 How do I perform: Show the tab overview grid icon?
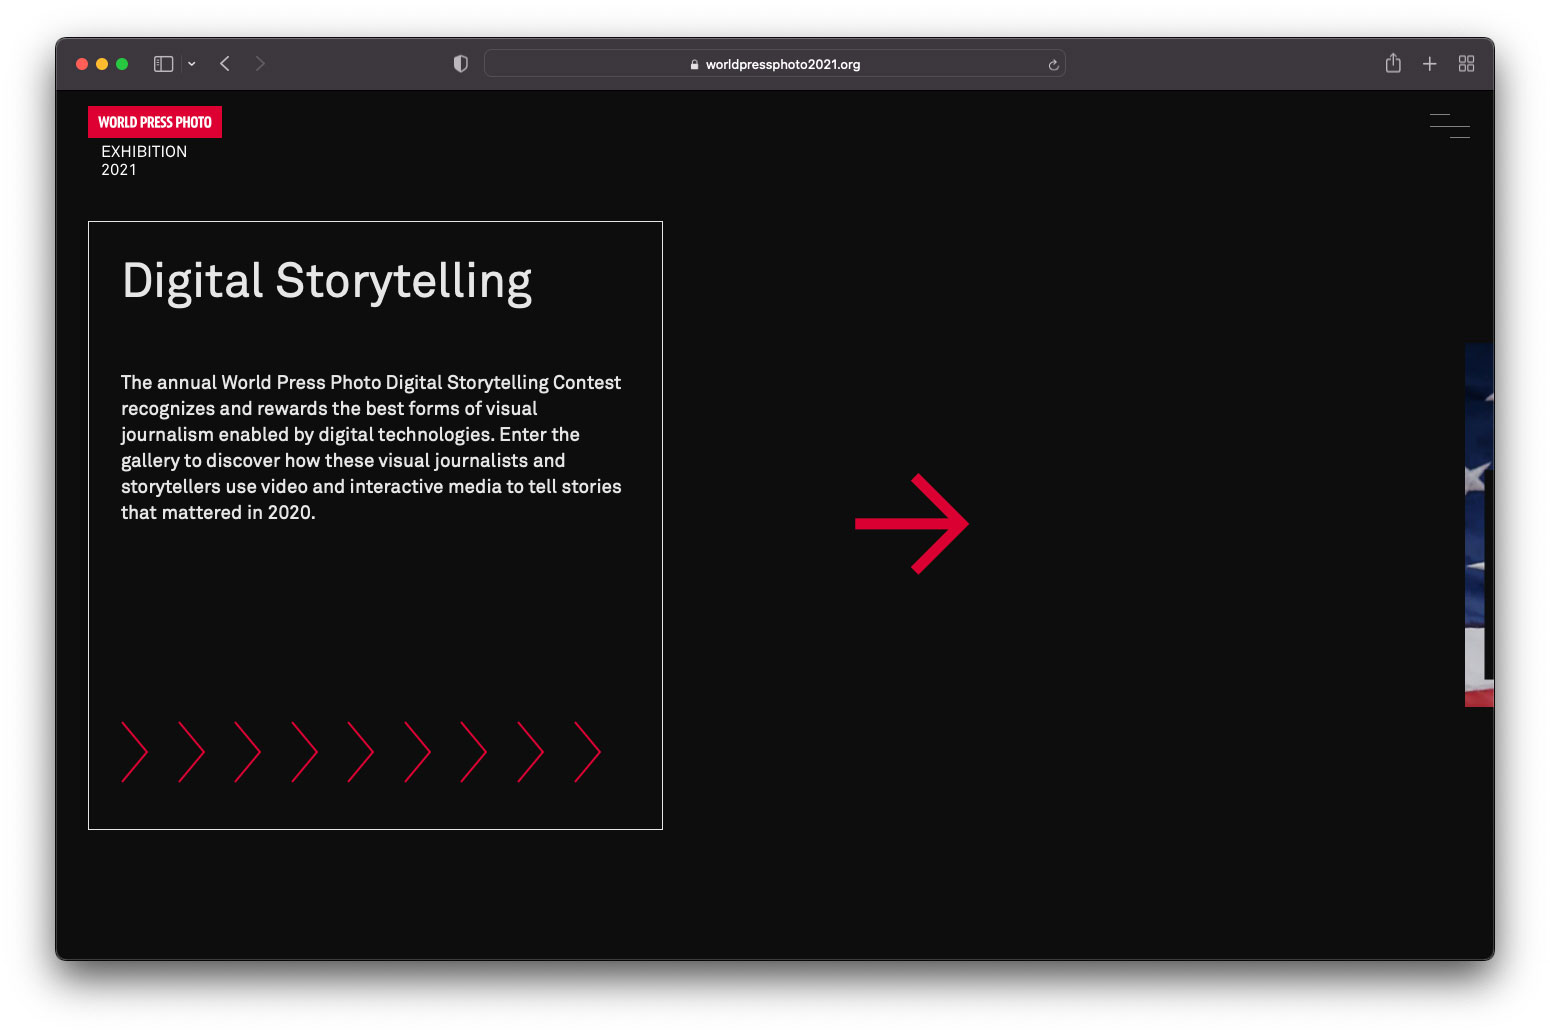coord(1467,64)
